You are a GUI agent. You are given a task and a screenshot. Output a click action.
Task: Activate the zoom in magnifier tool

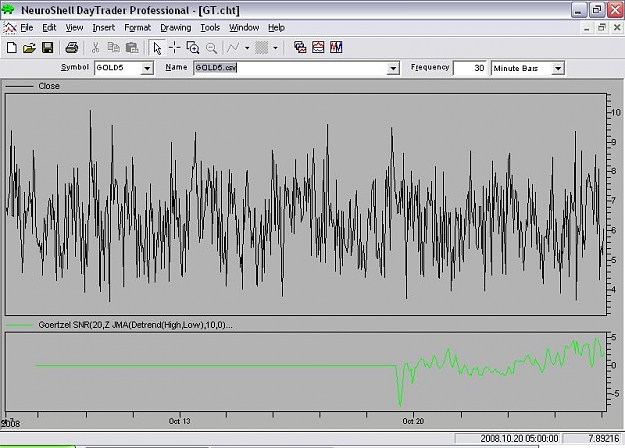[193, 48]
